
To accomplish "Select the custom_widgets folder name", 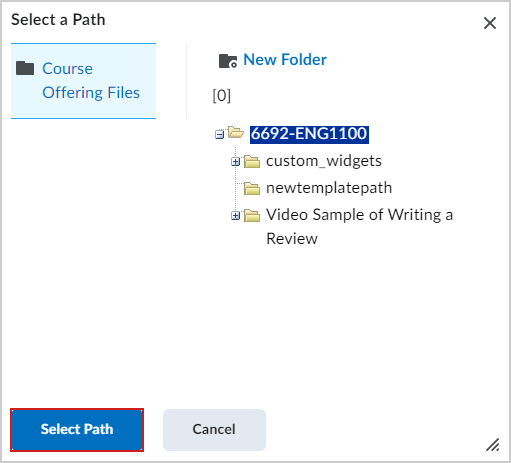I will point(324,161).
